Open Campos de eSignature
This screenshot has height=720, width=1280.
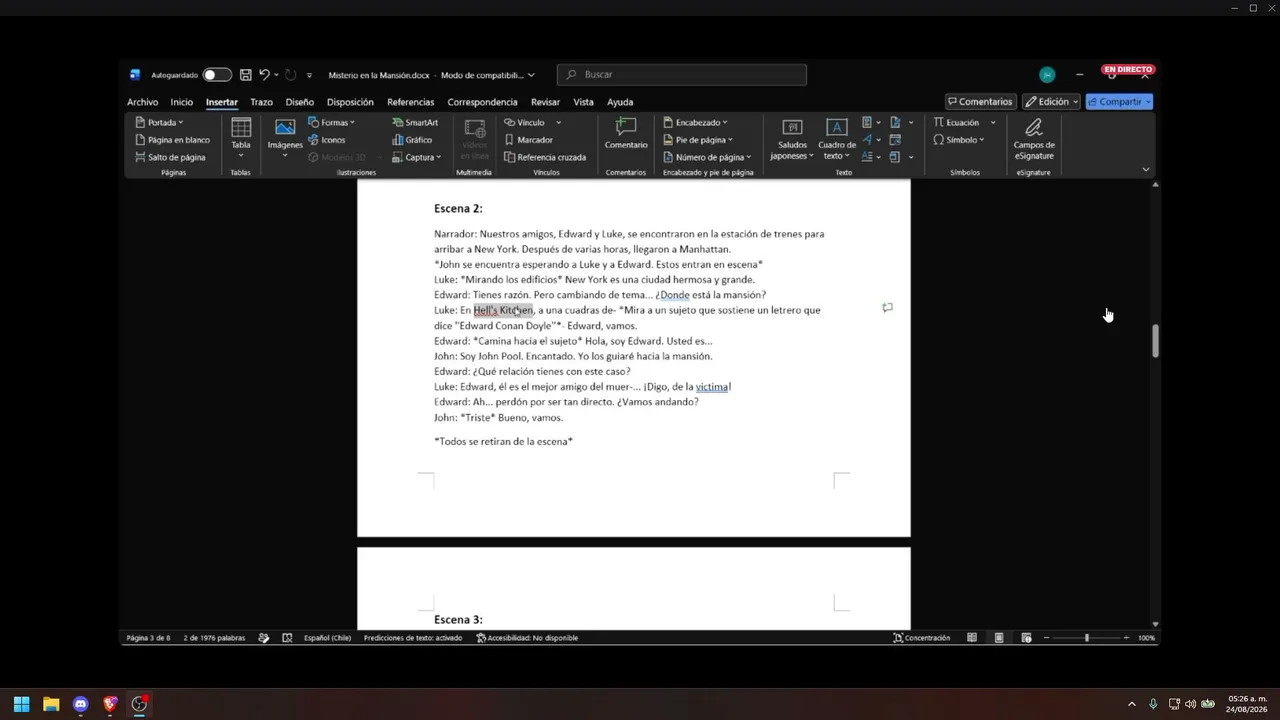[x=1034, y=138]
